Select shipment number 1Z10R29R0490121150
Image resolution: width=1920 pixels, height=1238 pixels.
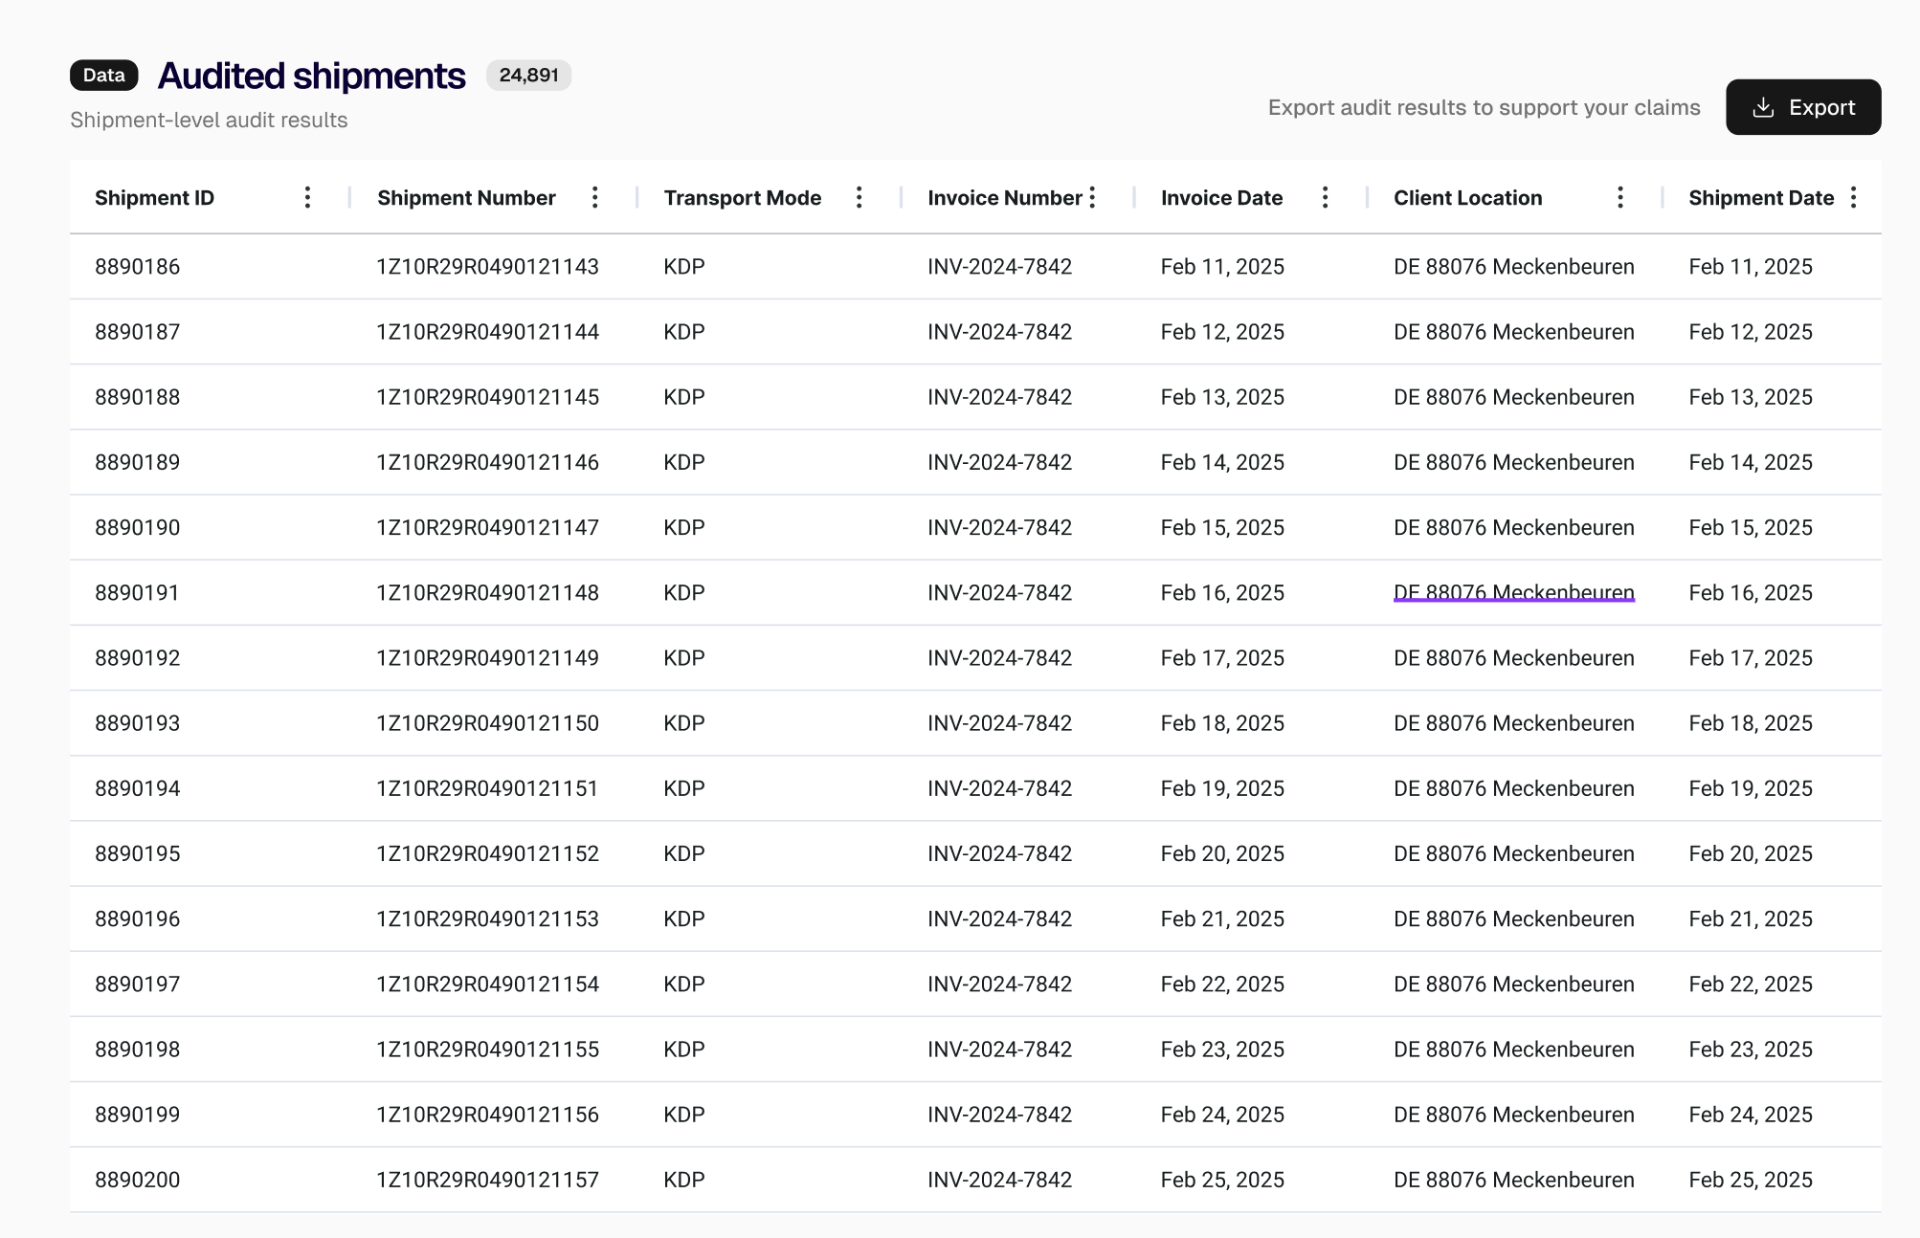tap(488, 723)
